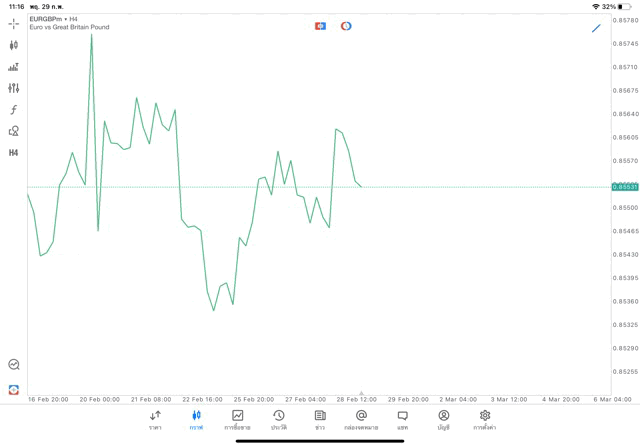Select the crosshair cursor tool
The width and height of the screenshot is (640, 447).
[14, 23]
